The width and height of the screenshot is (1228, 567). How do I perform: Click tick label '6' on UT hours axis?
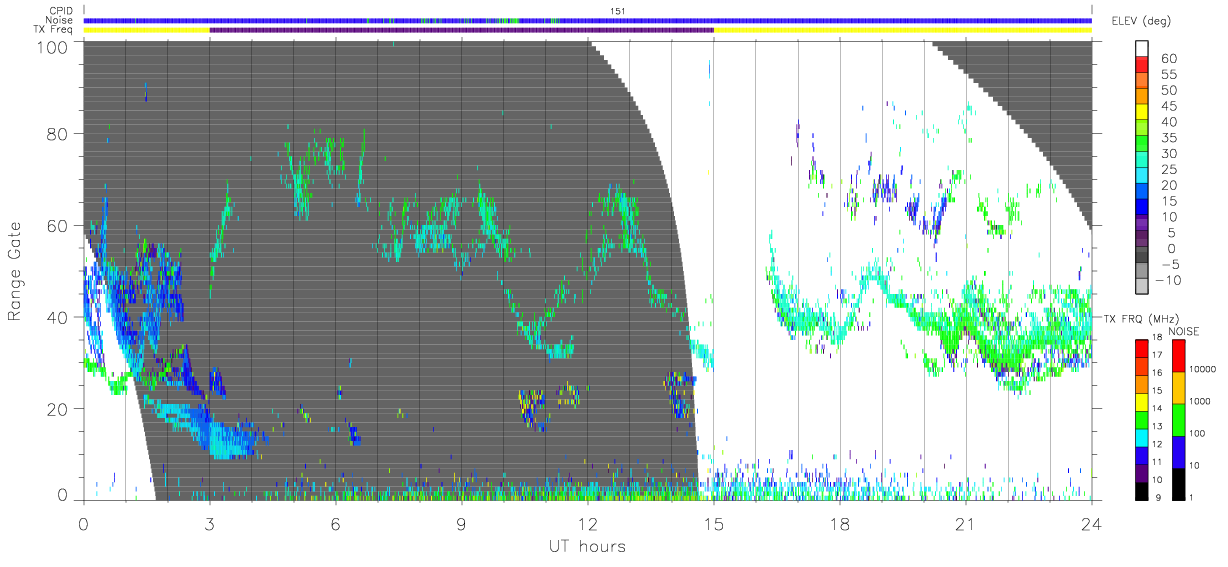pyautogui.click(x=335, y=523)
